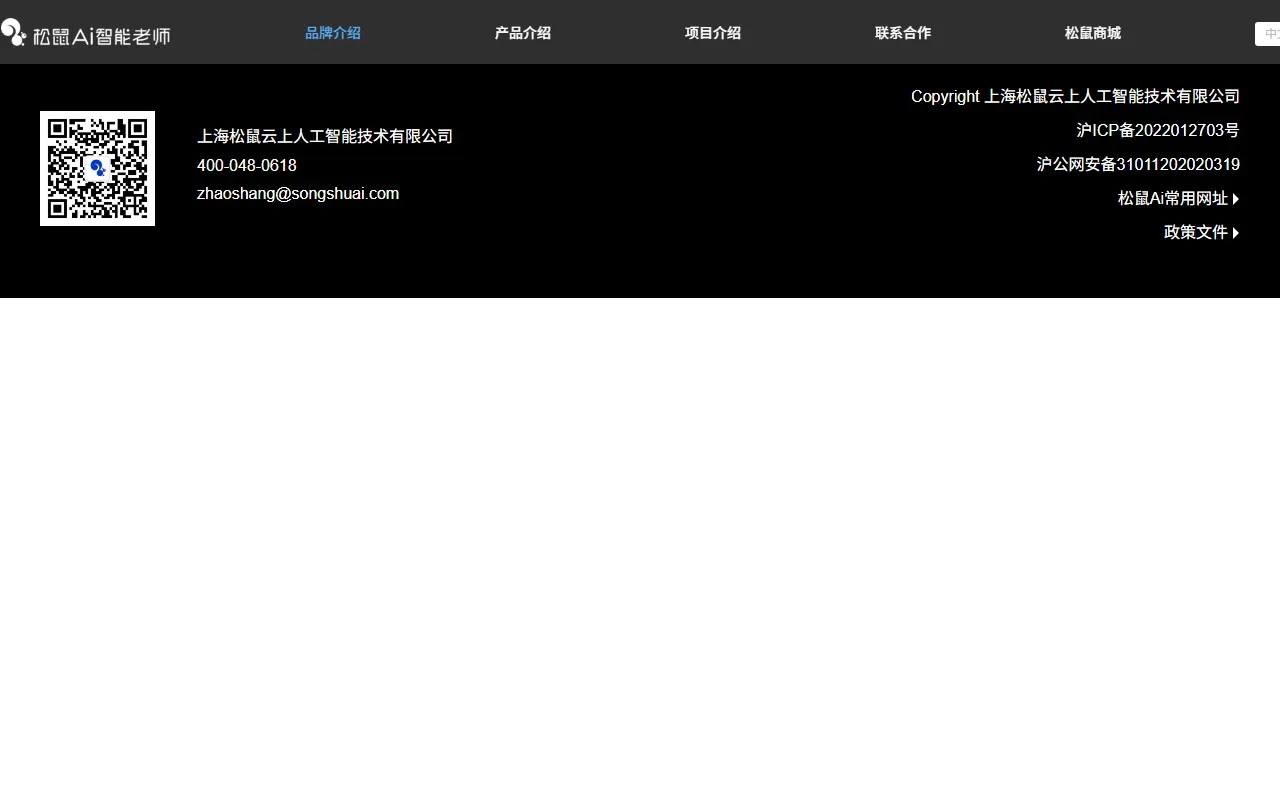
Task: Expand the arrow beside 松鼠Ai常用网址
Action: point(1236,199)
